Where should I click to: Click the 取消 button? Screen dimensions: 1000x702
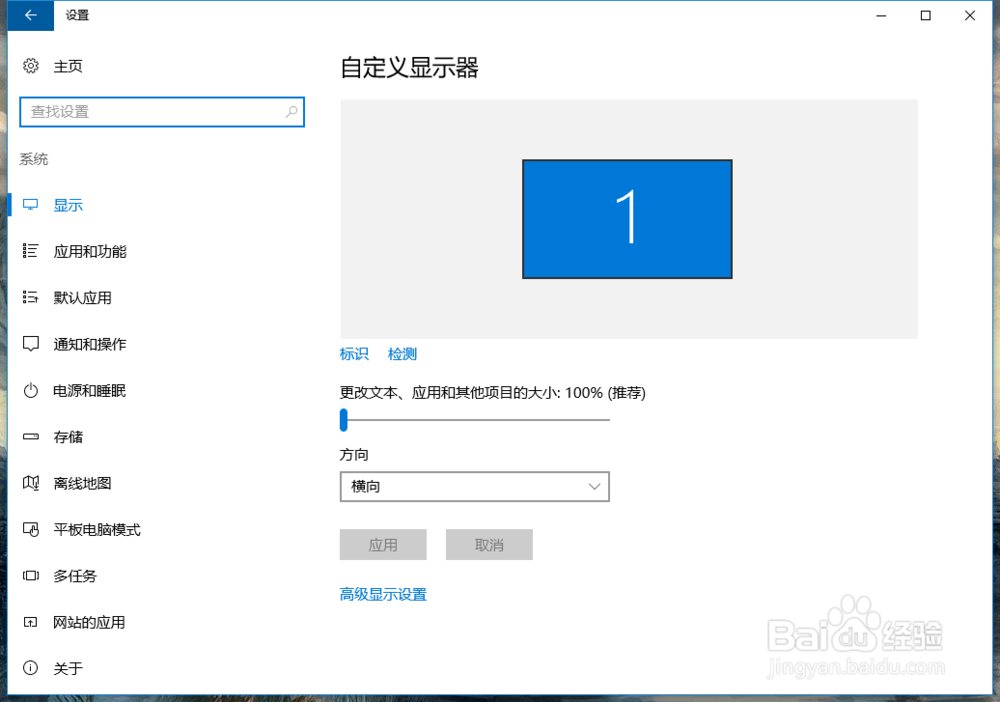point(489,545)
